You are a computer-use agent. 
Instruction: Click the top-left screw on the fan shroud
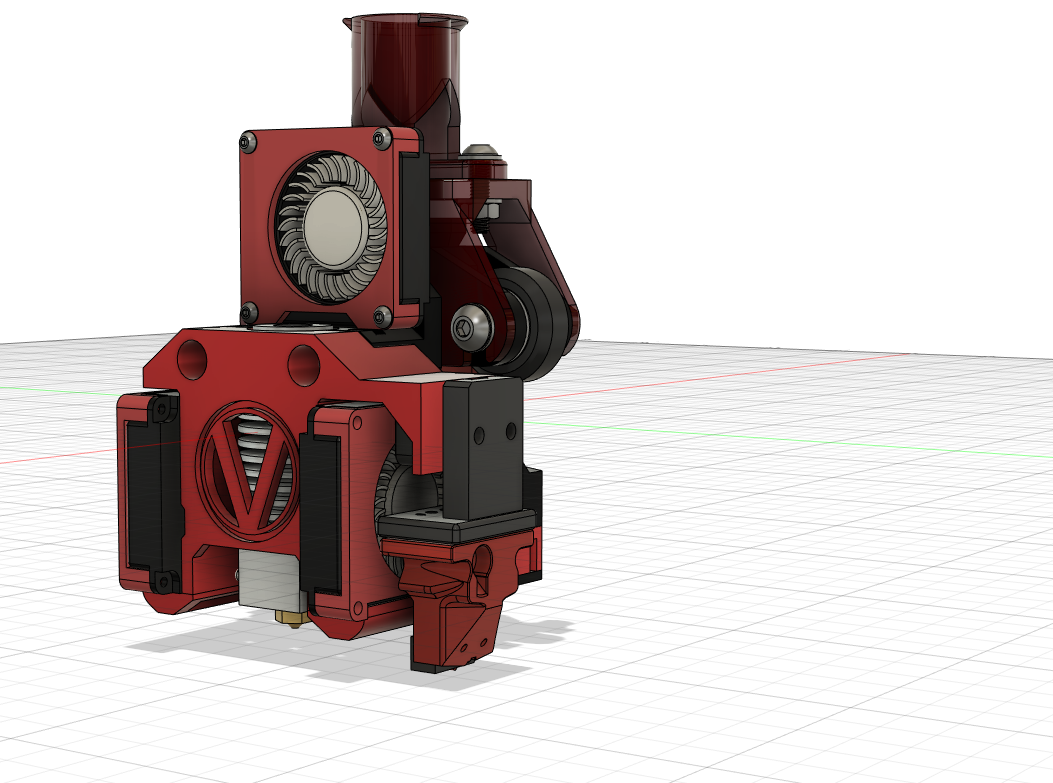(248, 143)
